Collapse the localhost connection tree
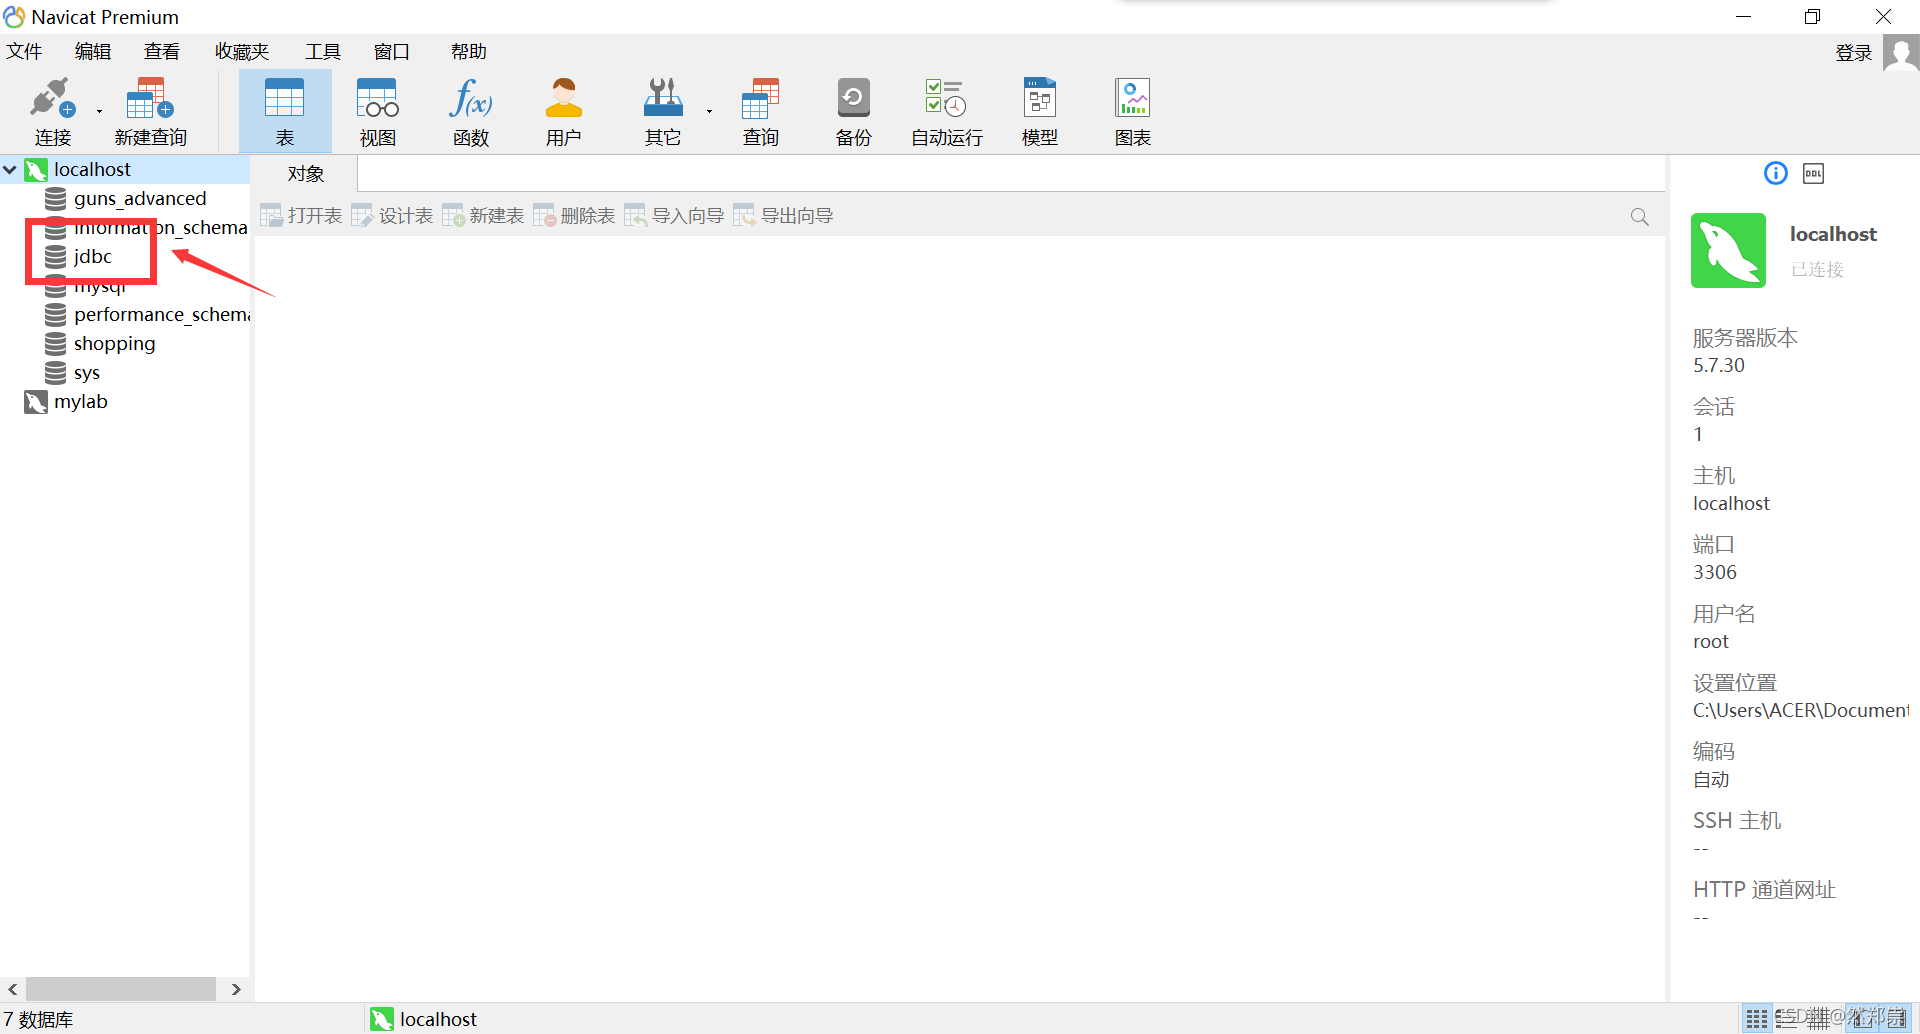The image size is (1920, 1034). click(x=11, y=169)
